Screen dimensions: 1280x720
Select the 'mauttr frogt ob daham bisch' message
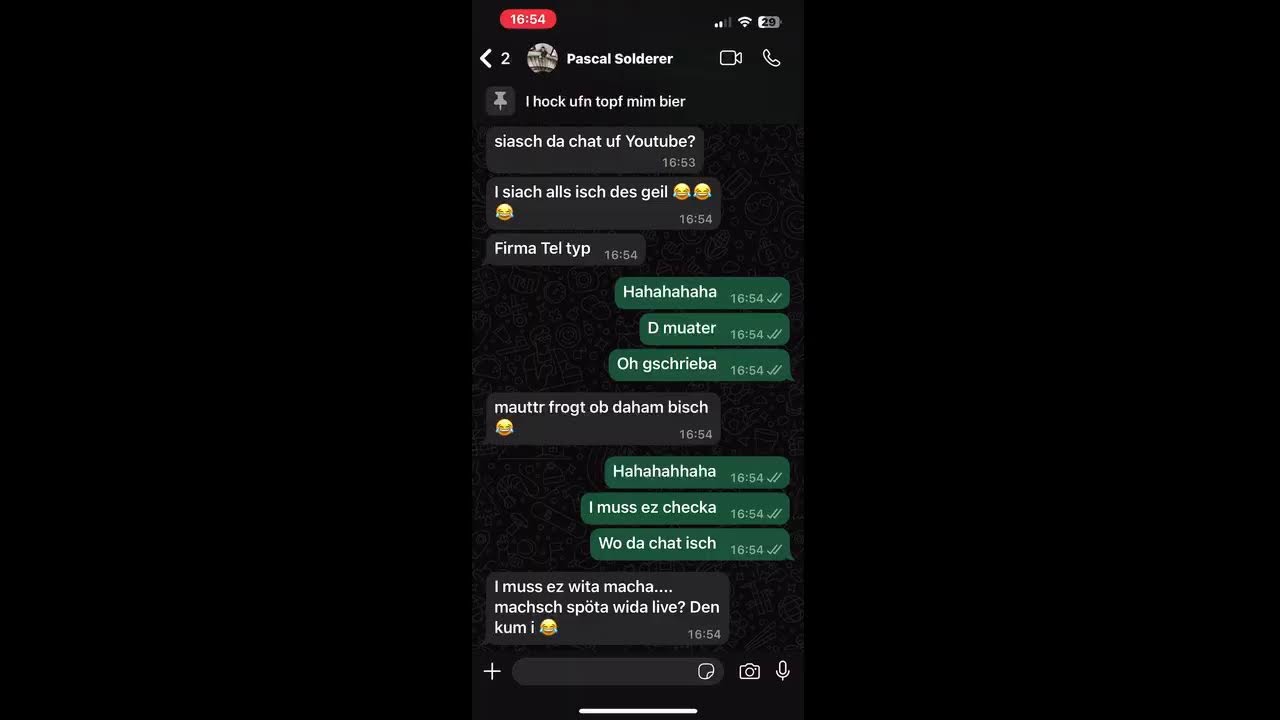(603, 418)
